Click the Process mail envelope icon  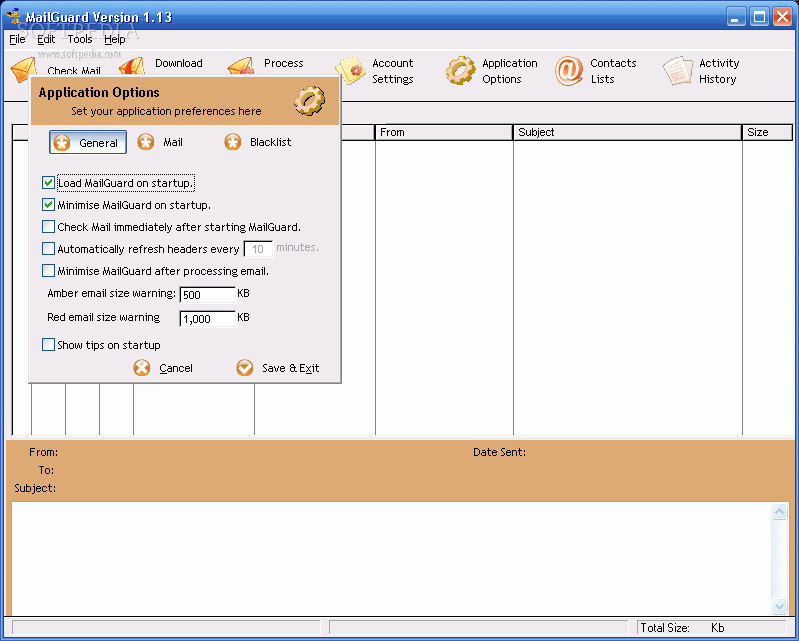click(241, 66)
